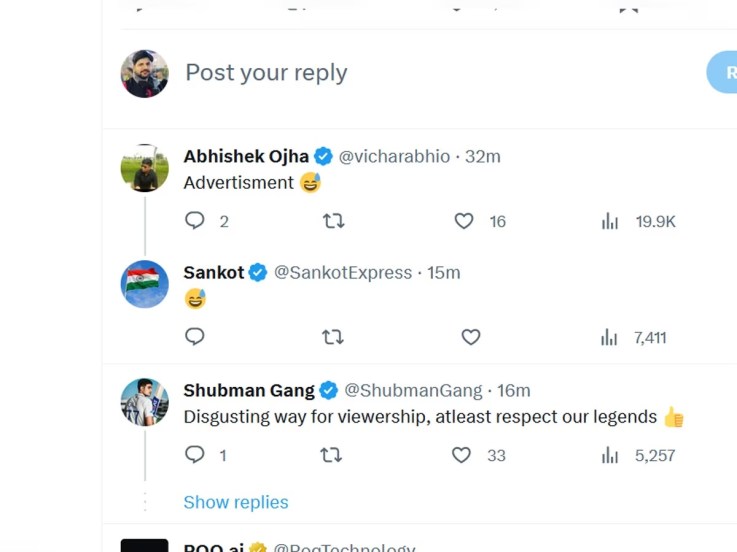Reply to Abhishek Ojha's comment
Image resolution: width=737 pixels, height=552 pixels.
(x=195, y=221)
